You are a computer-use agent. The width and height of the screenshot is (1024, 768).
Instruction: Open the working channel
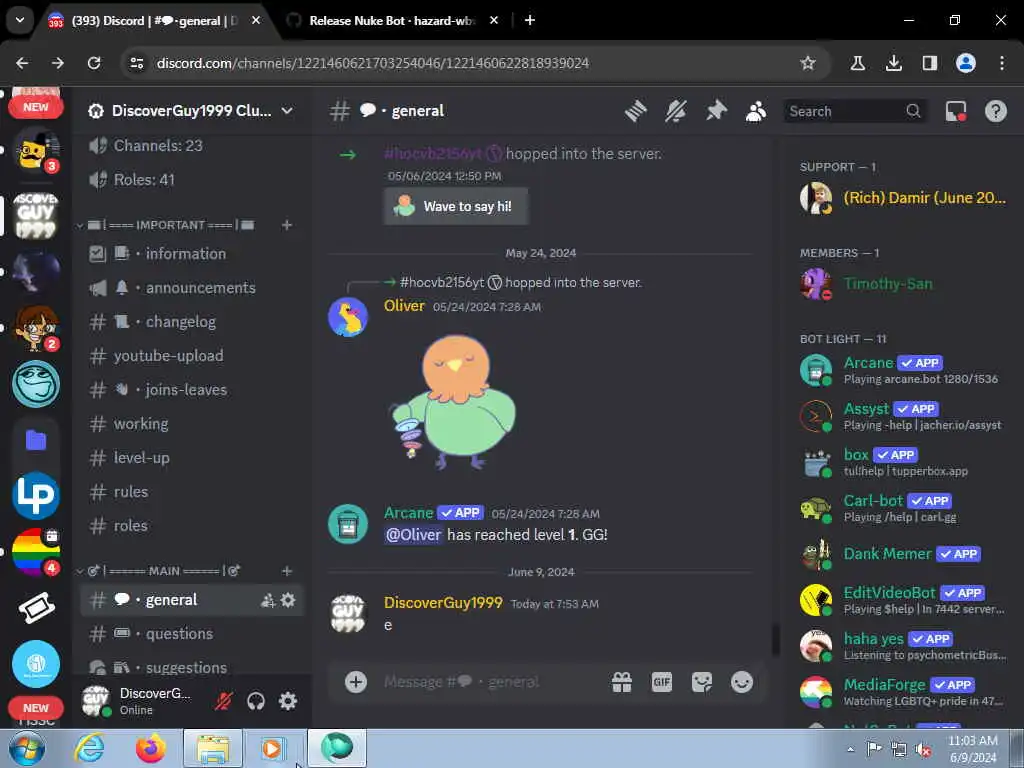tap(191, 424)
